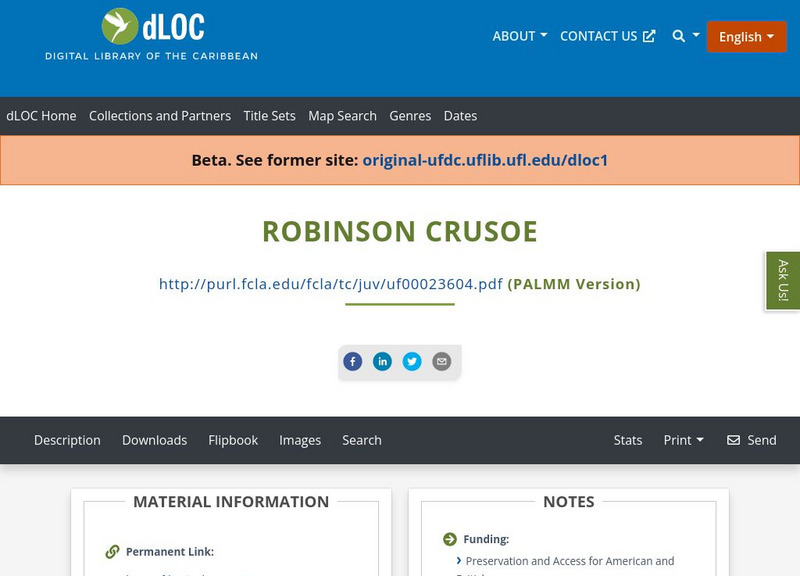Screen dimensions: 800x576
Task: Open the English language dropdown
Action: point(746,36)
